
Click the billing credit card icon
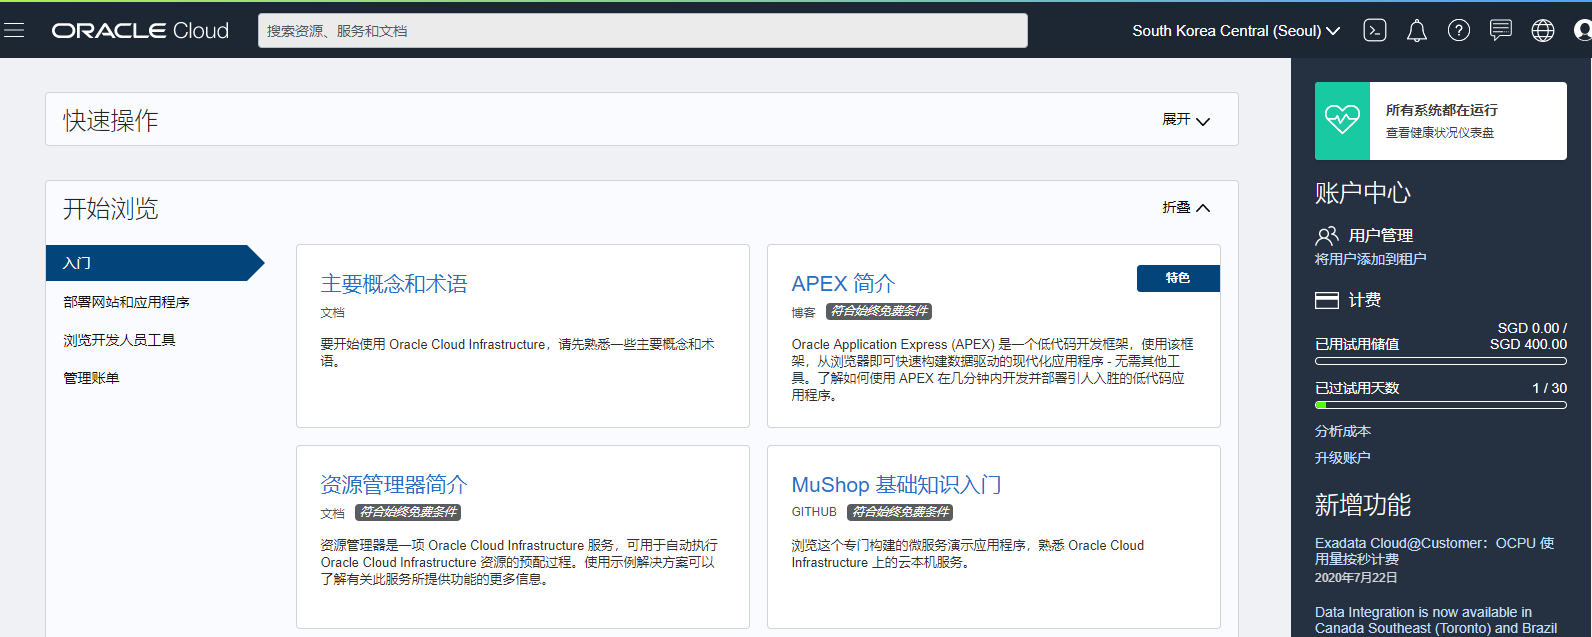1327,300
